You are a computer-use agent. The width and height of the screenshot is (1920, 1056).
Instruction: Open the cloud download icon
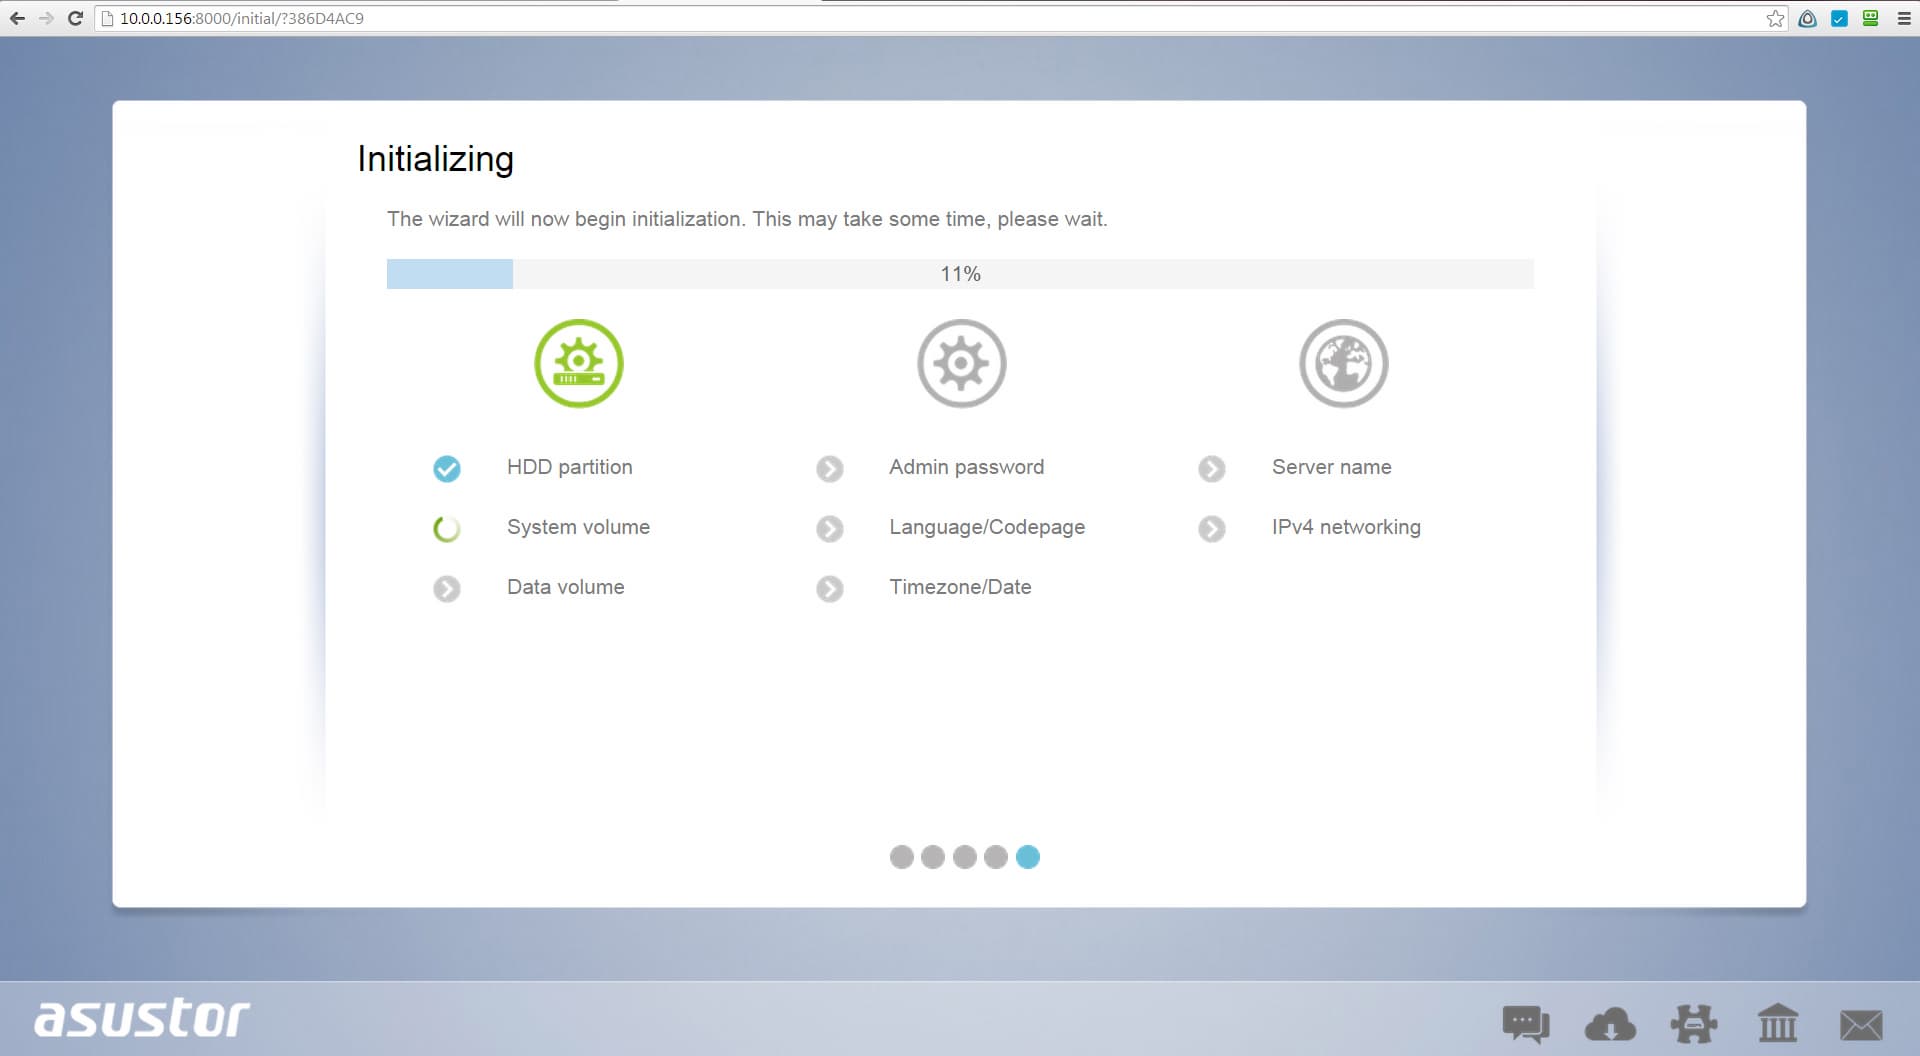(x=1610, y=1025)
